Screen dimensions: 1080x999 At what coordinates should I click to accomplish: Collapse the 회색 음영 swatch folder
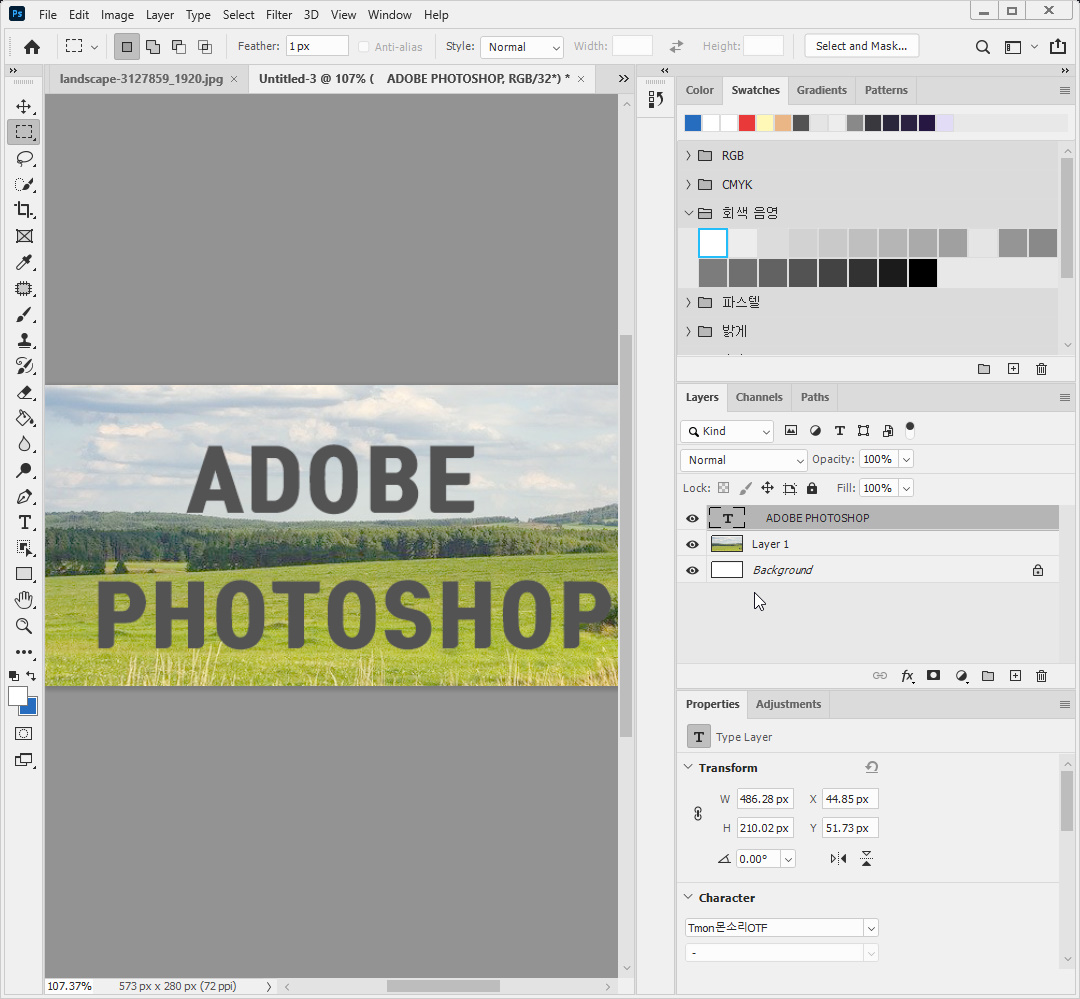pyautogui.click(x=688, y=213)
